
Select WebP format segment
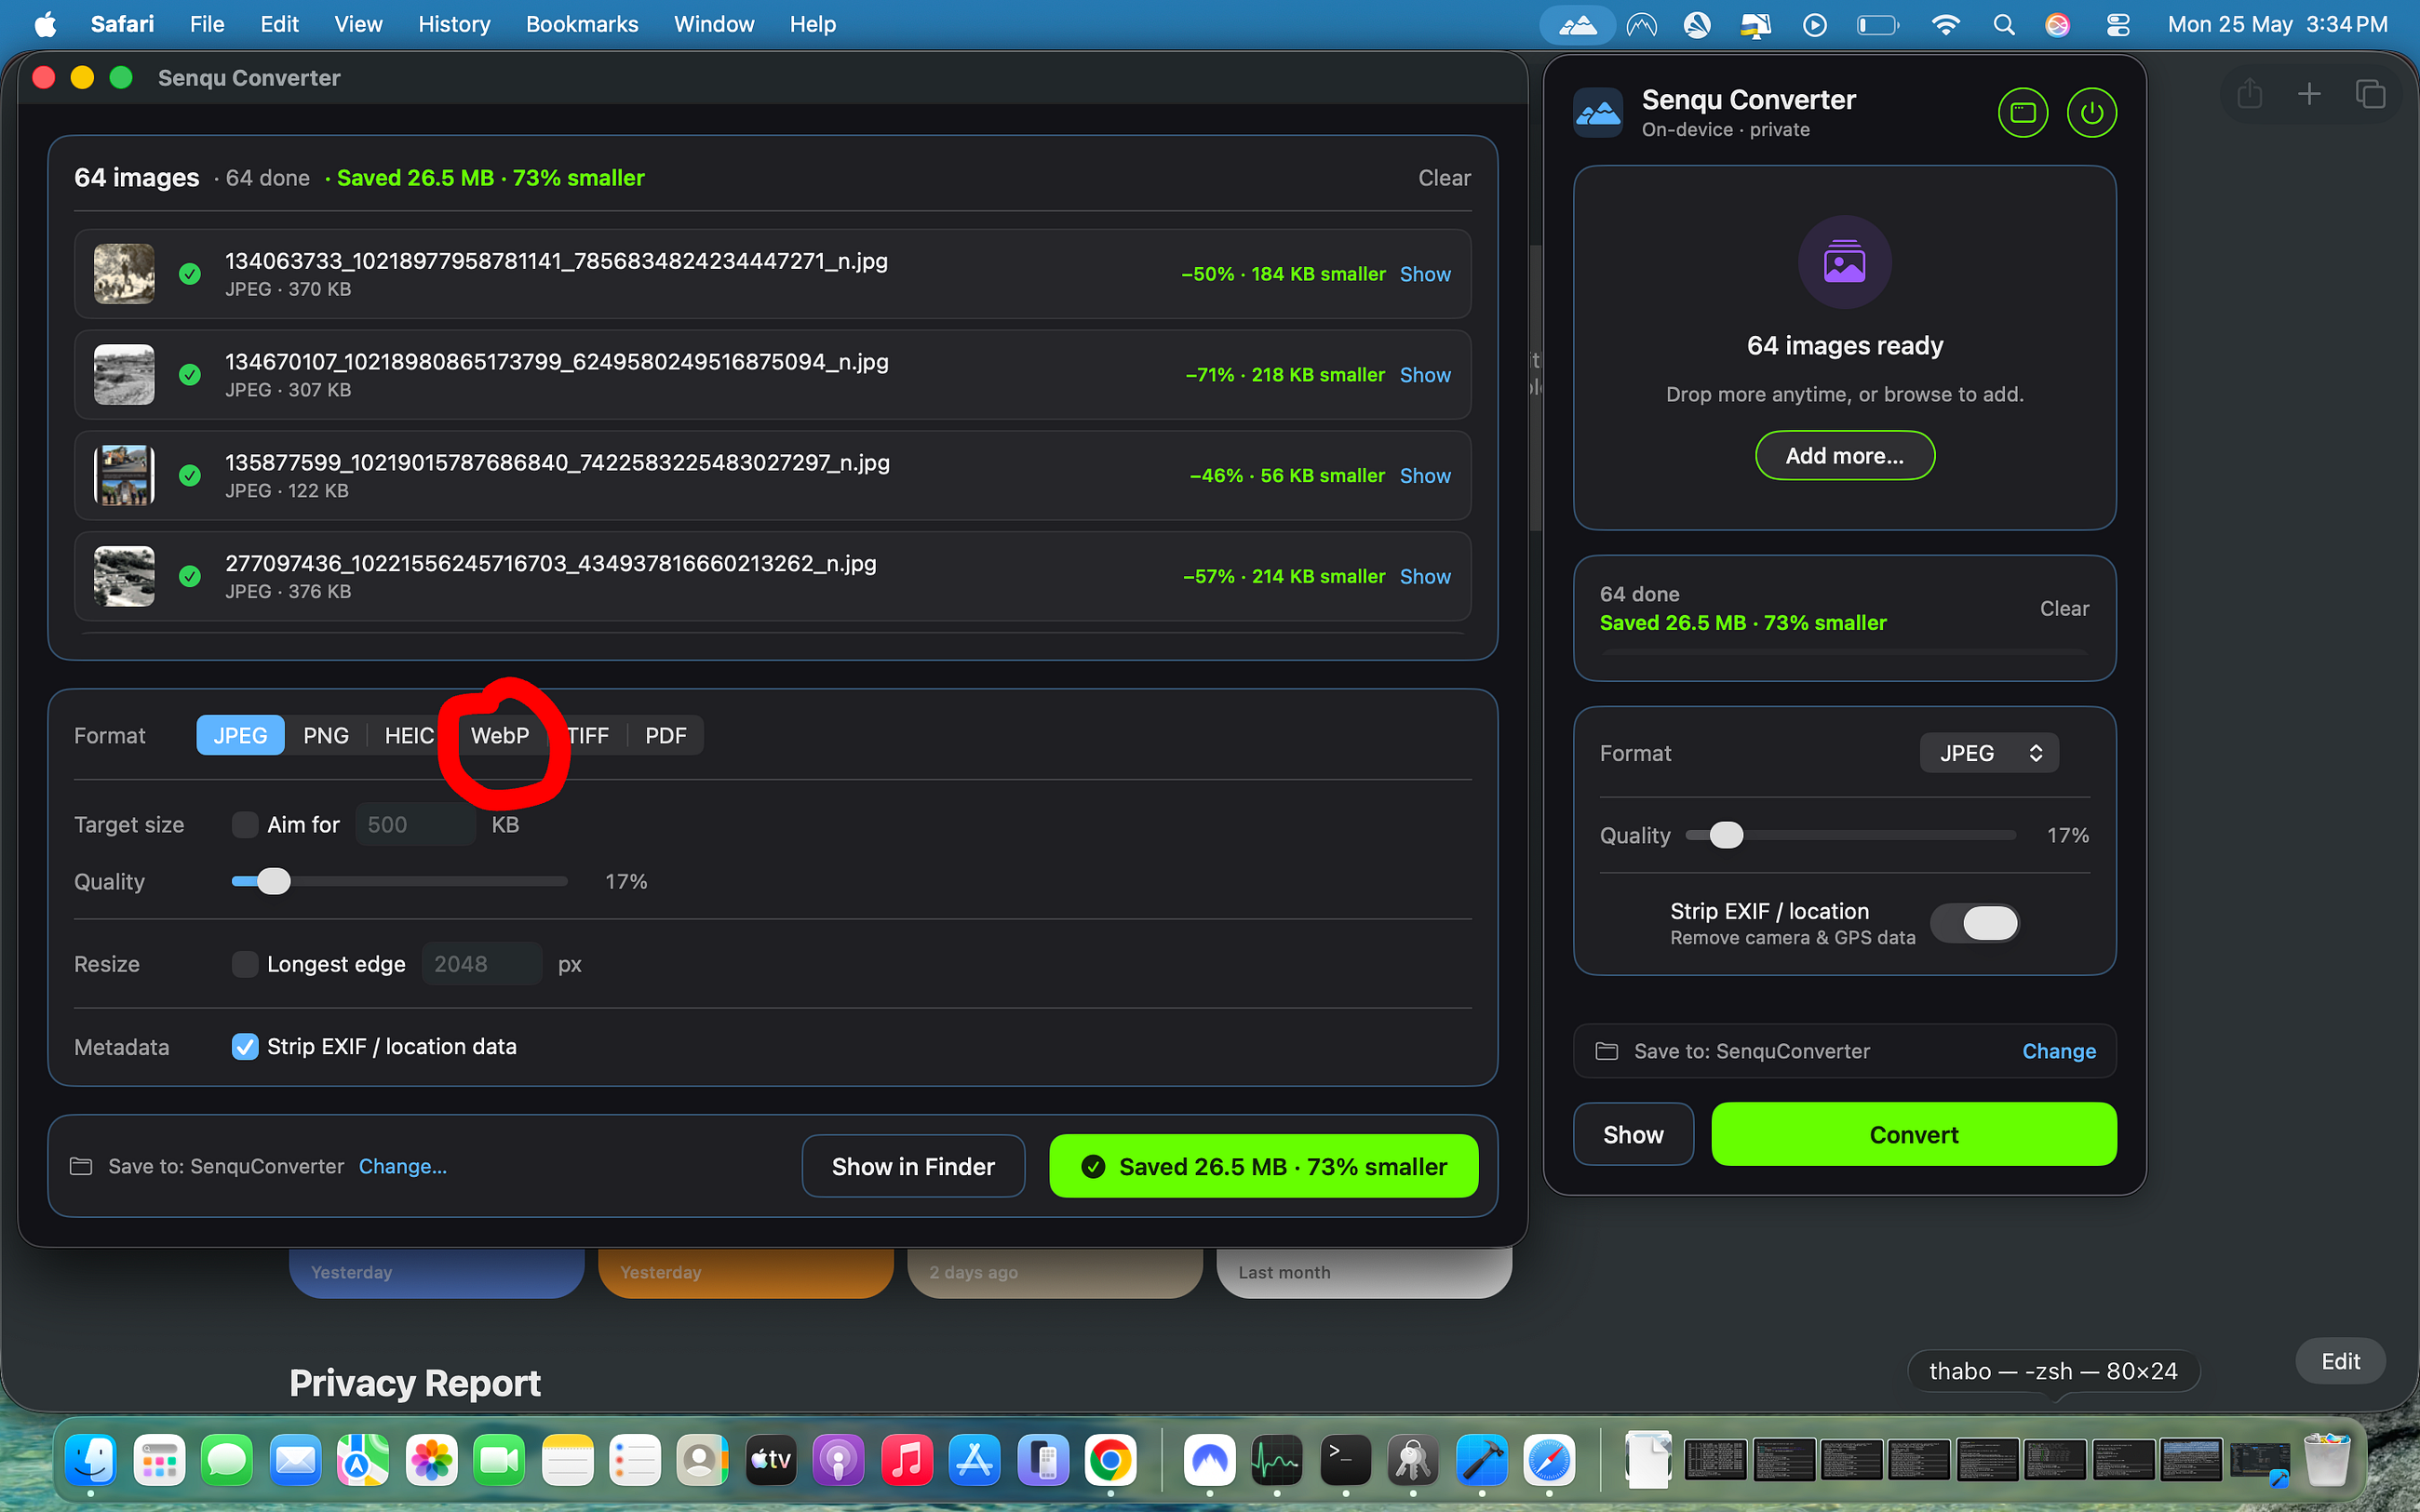click(500, 736)
